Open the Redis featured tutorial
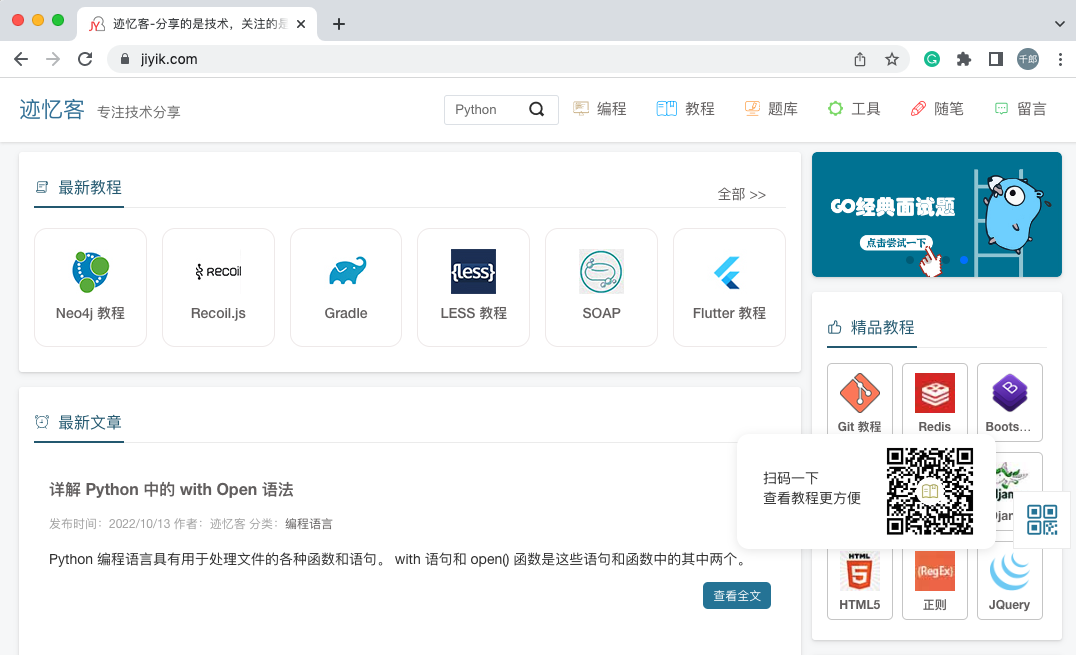 click(935, 402)
